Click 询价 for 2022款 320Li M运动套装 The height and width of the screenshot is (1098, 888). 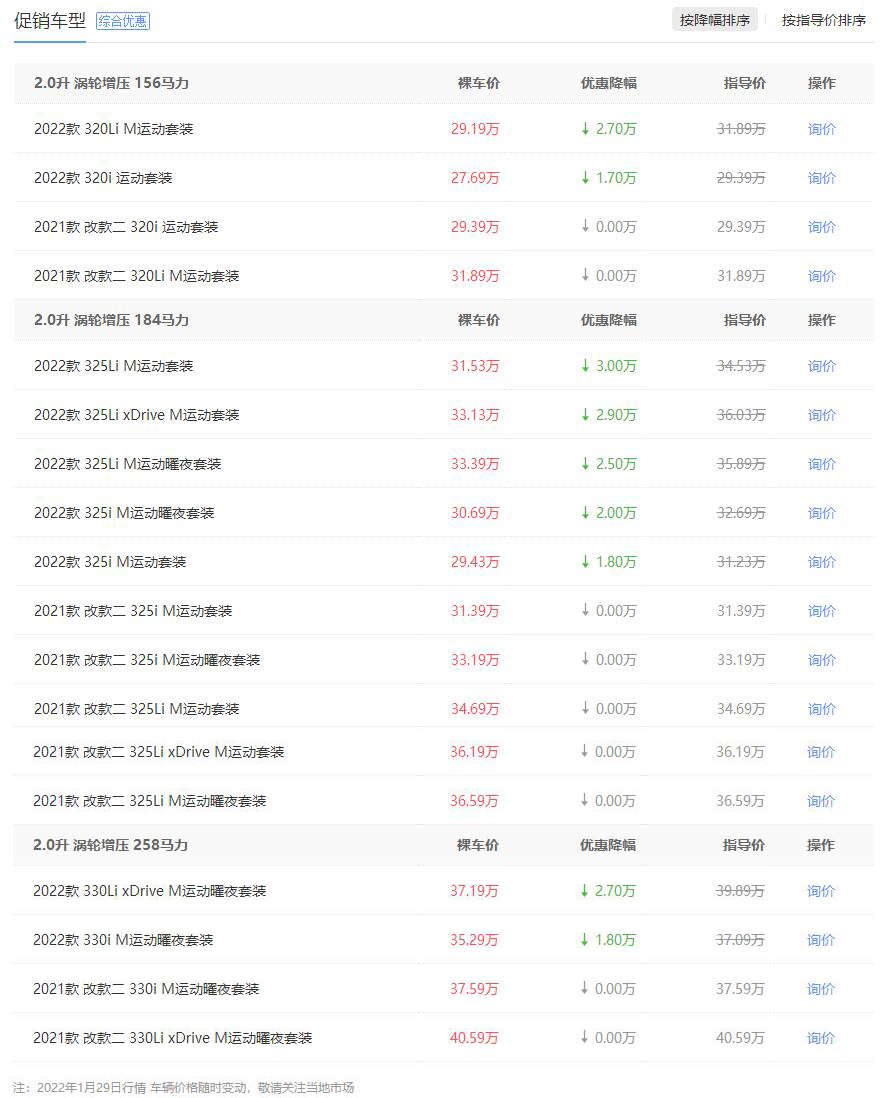[821, 129]
